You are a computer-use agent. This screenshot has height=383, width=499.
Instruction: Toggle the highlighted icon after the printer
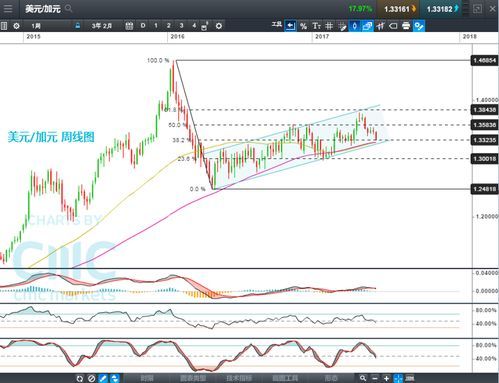pos(419,26)
